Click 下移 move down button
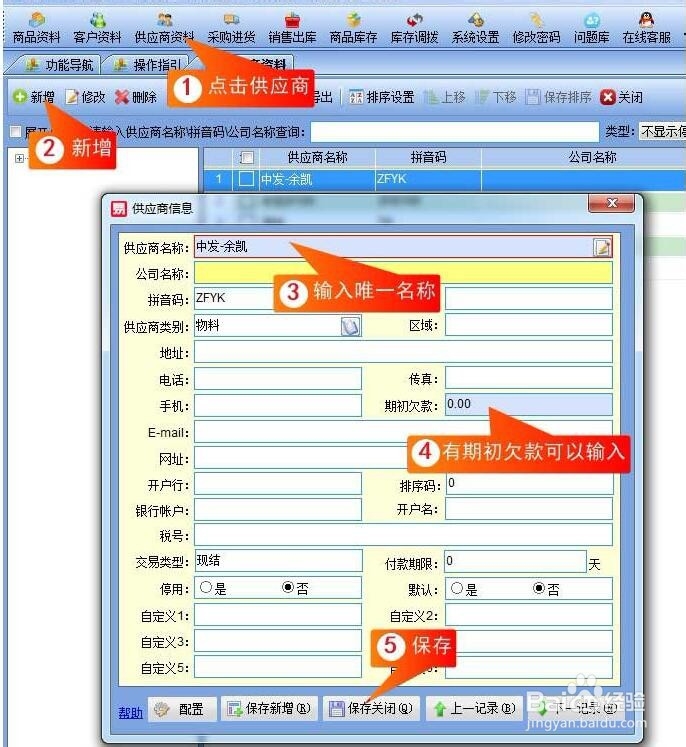This screenshot has height=747, width=686. tap(496, 97)
